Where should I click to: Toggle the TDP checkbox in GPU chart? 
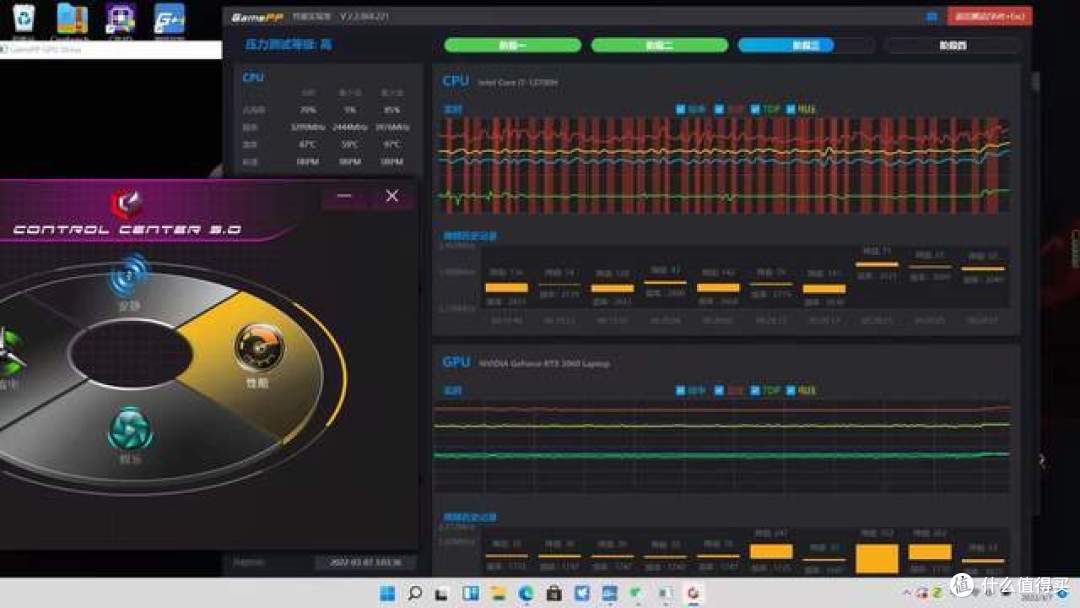[755, 390]
